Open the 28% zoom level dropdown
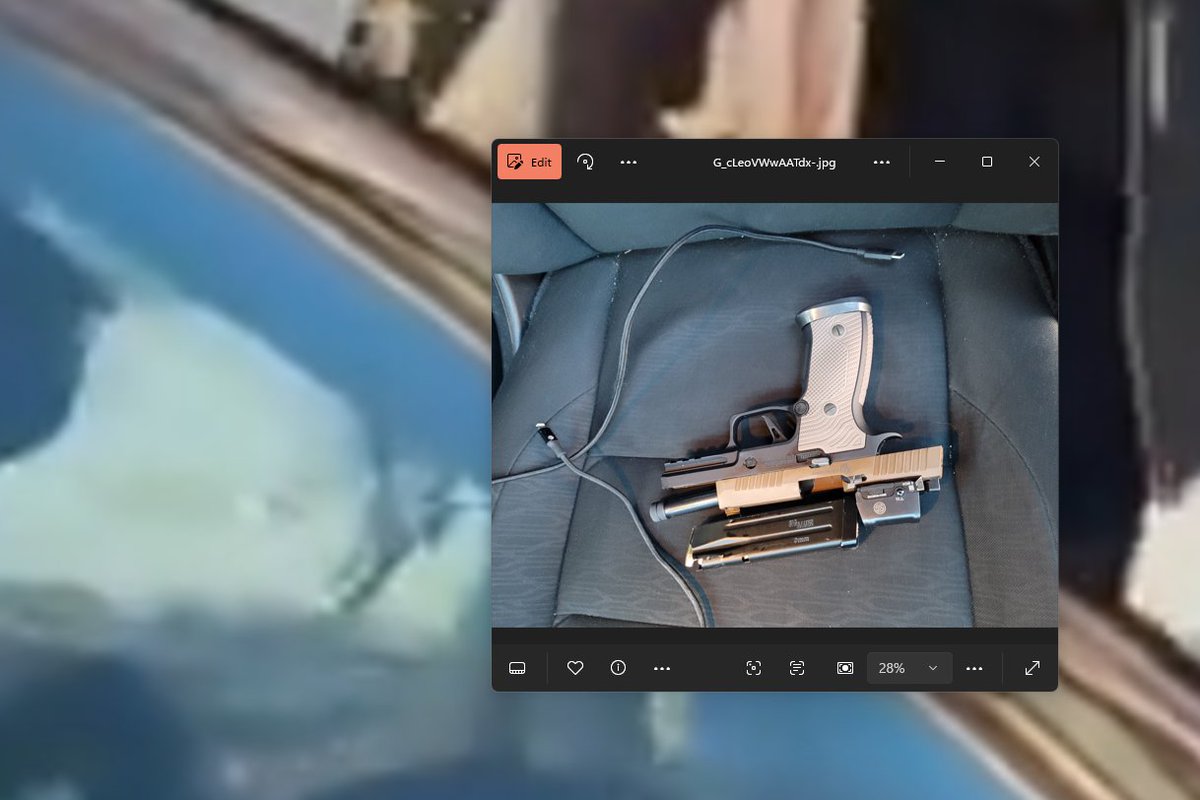1200x800 pixels. 909,668
